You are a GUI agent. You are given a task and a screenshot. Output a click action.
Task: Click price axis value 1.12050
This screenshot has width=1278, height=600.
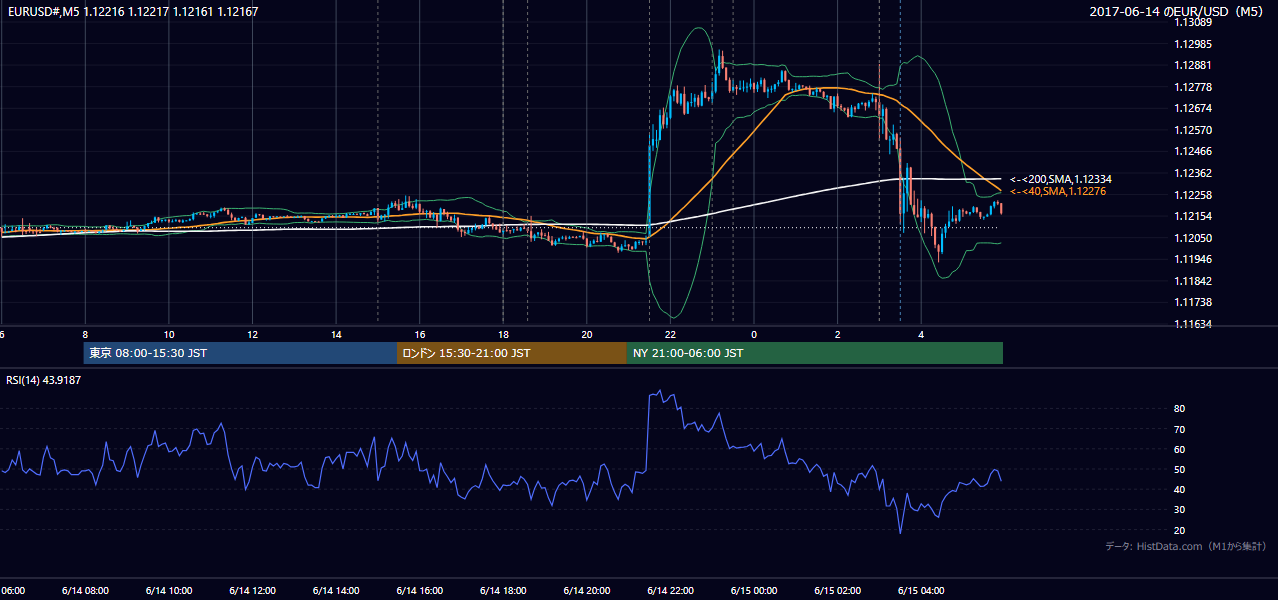click(x=1193, y=238)
